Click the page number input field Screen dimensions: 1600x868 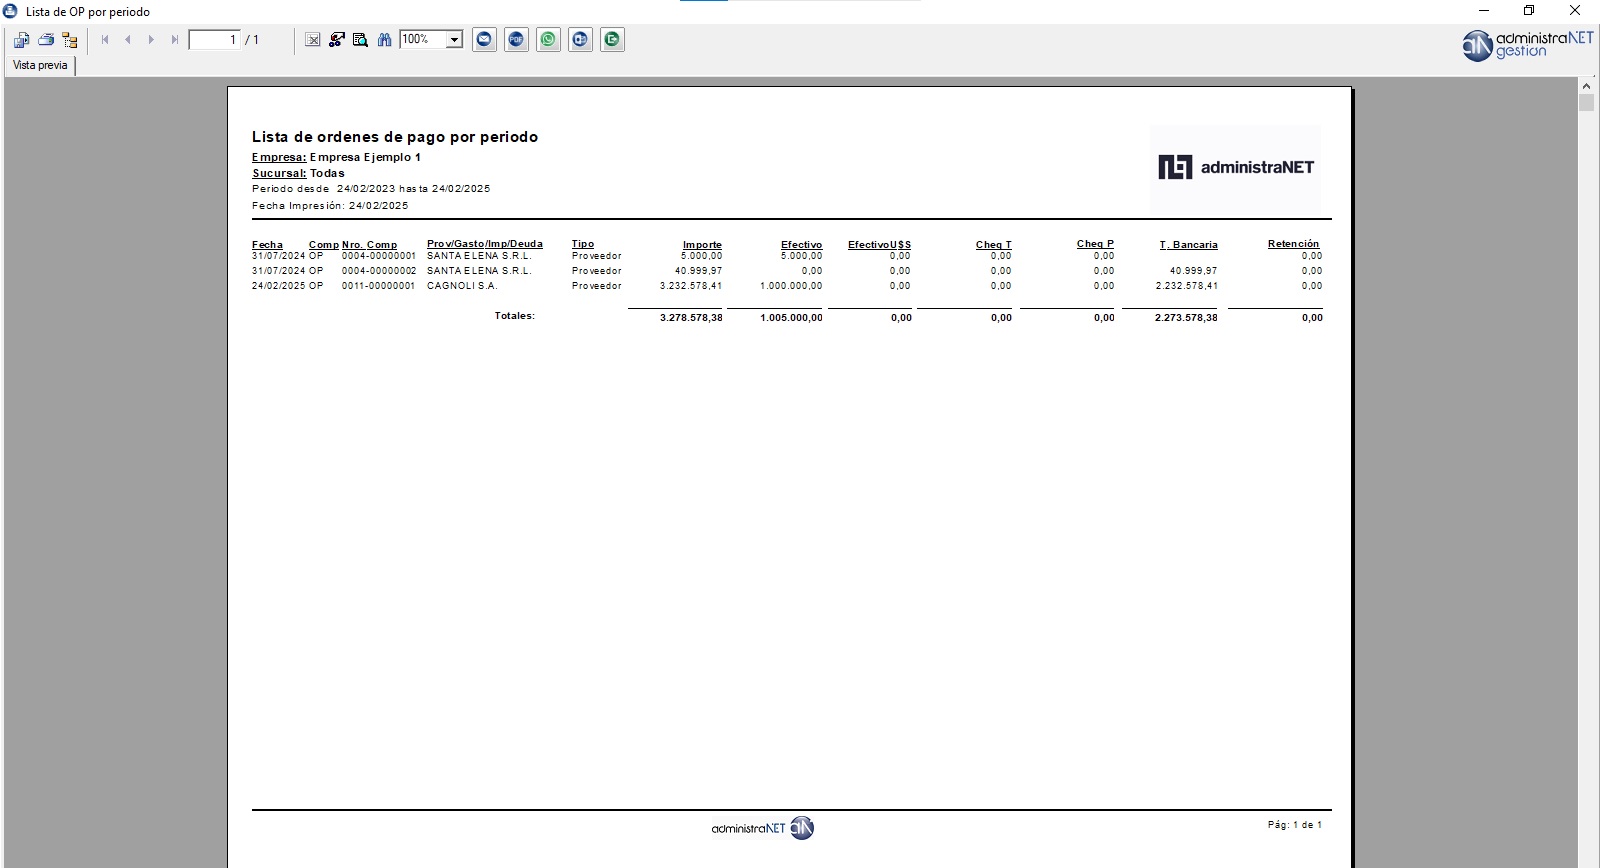(x=215, y=40)
